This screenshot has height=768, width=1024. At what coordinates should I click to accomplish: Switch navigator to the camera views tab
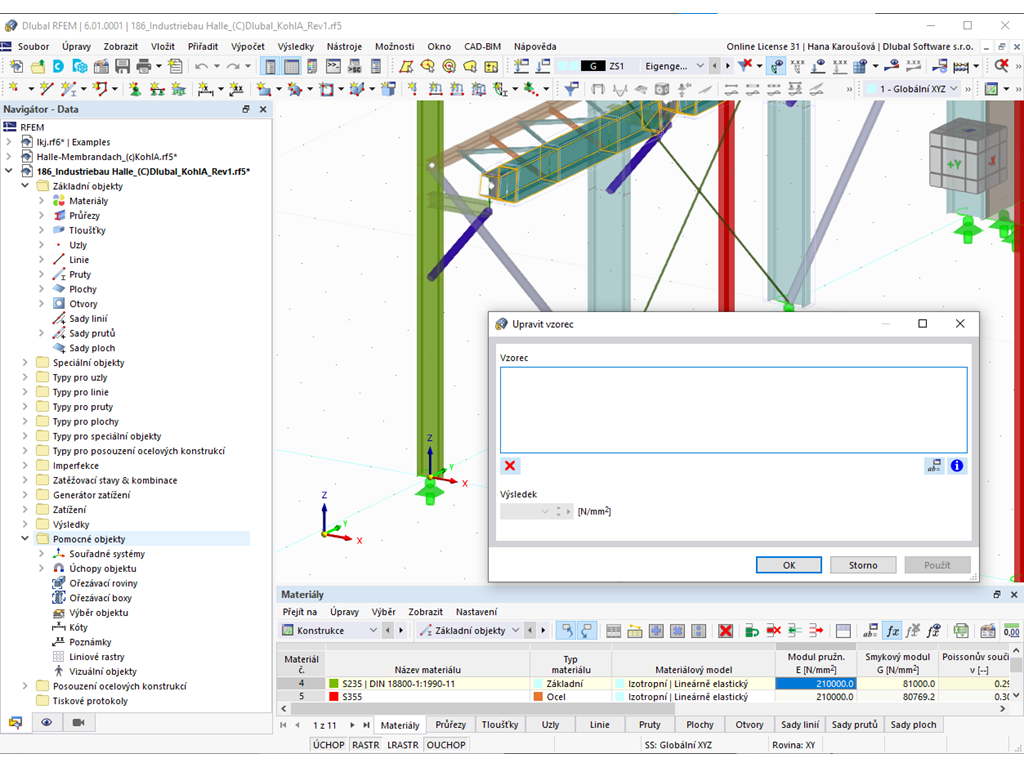tap(78, 722)
